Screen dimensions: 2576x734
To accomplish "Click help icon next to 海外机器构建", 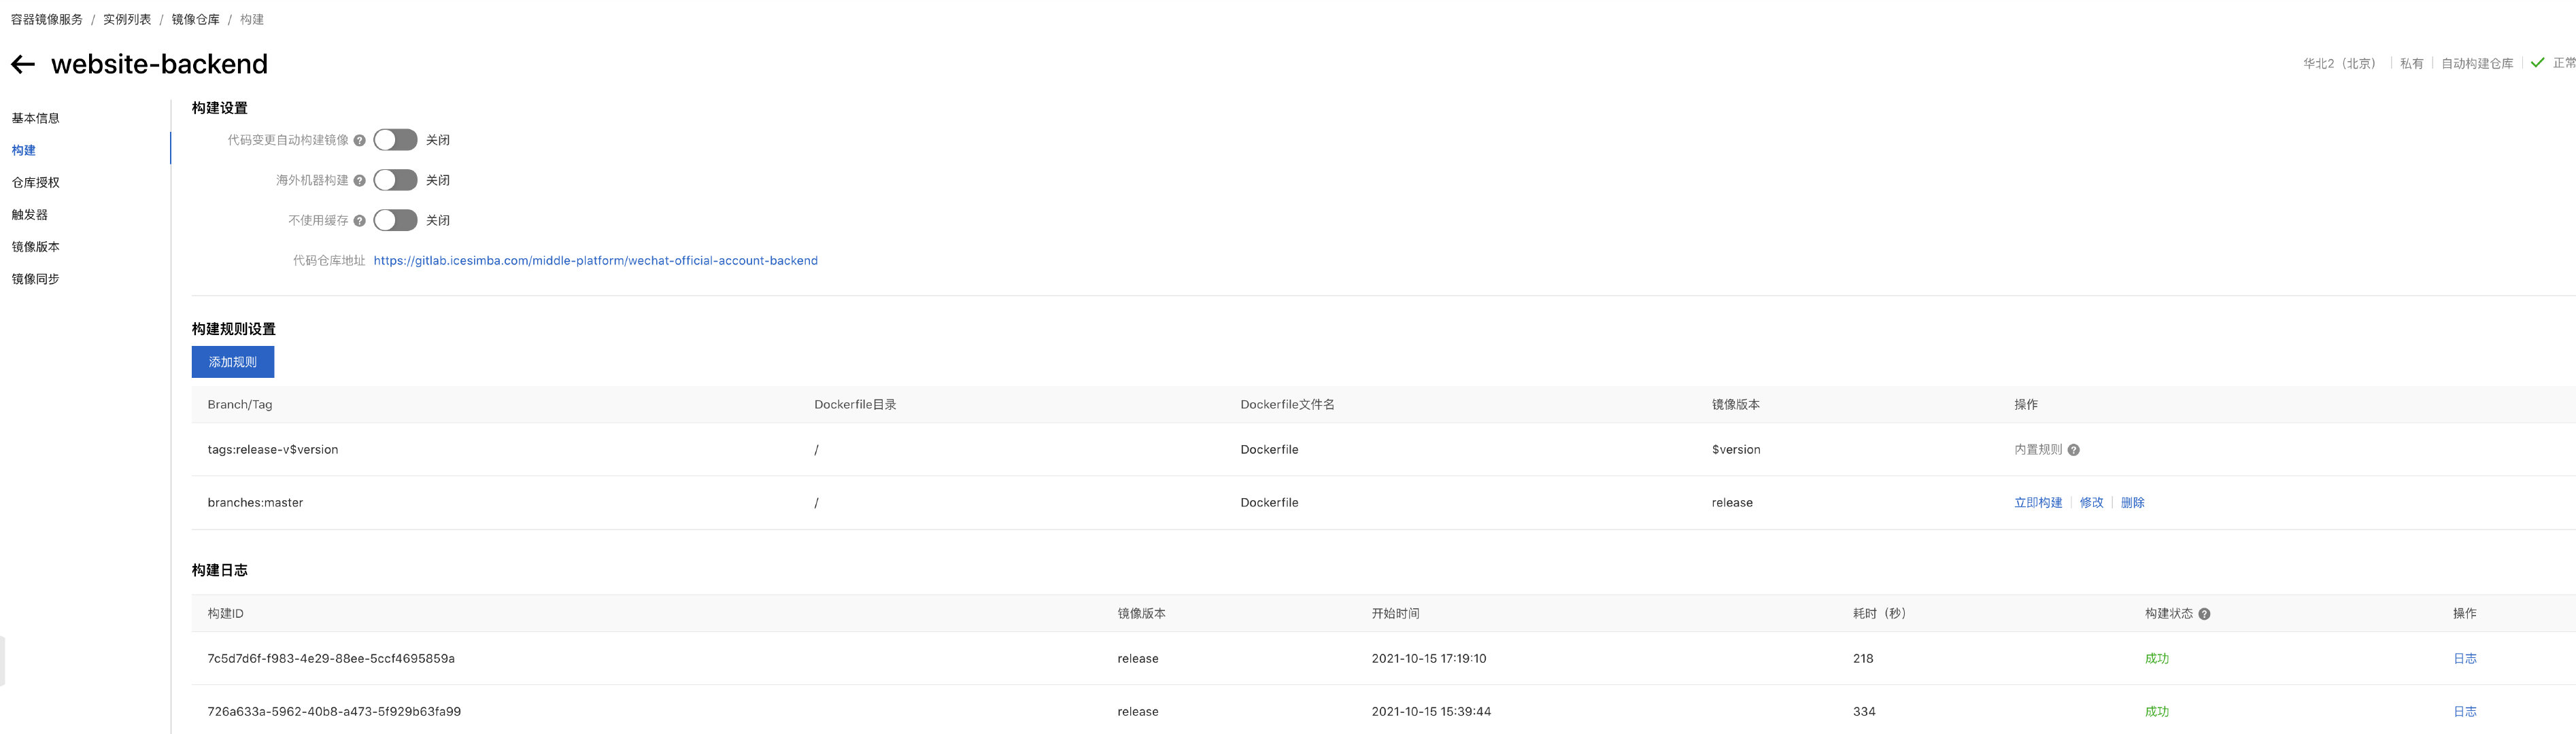I will pyautogui.click(x=359, y=181).
